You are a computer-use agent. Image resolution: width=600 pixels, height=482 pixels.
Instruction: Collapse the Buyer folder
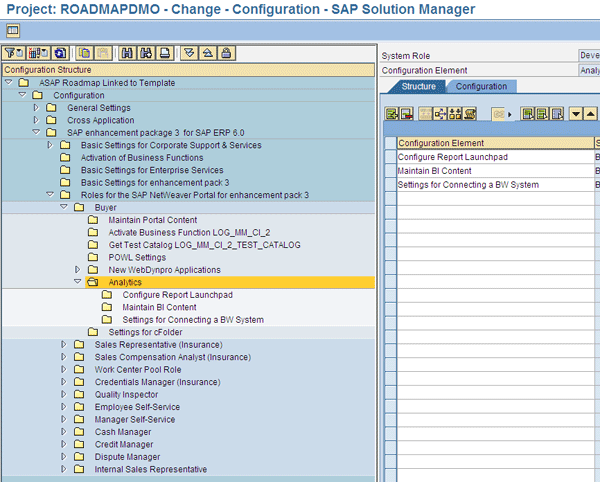tap(64, 207)
